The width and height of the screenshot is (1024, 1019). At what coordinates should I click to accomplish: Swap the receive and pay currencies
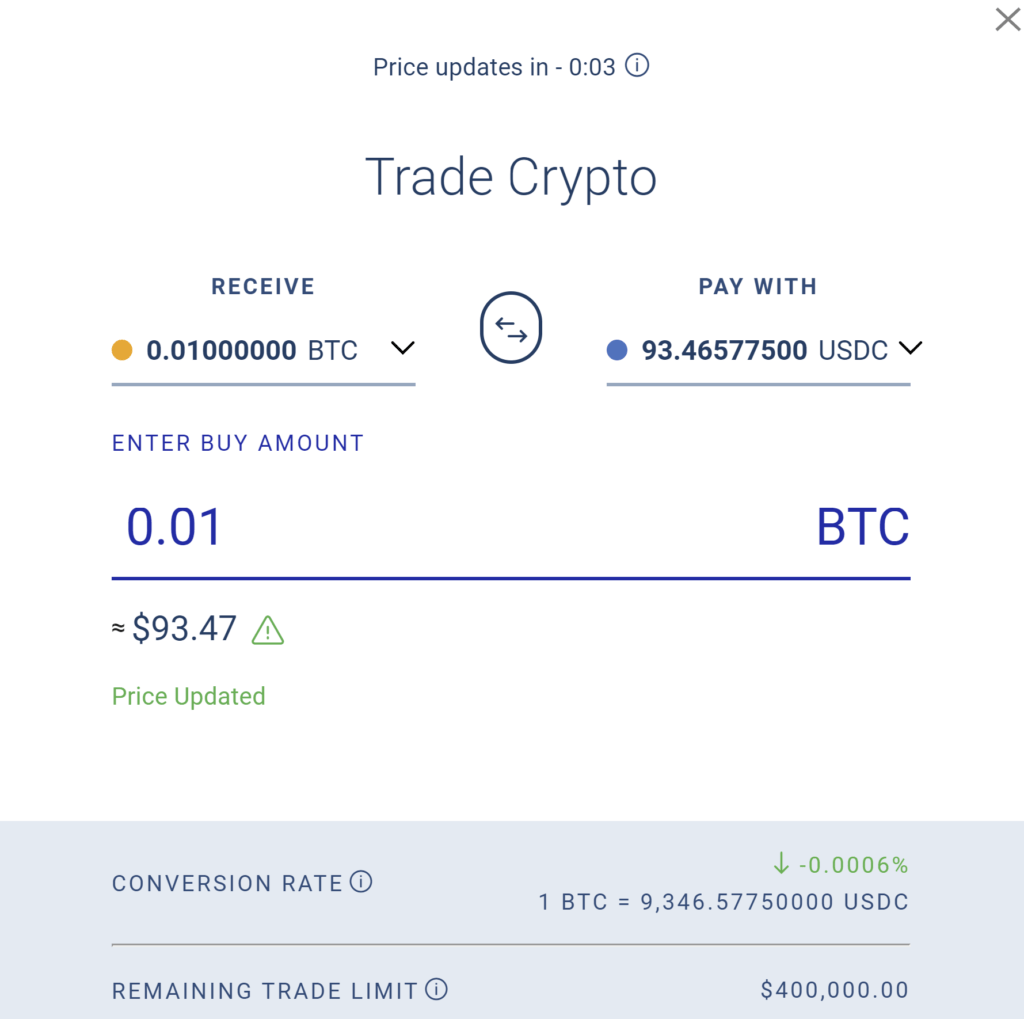click(511, 327)
